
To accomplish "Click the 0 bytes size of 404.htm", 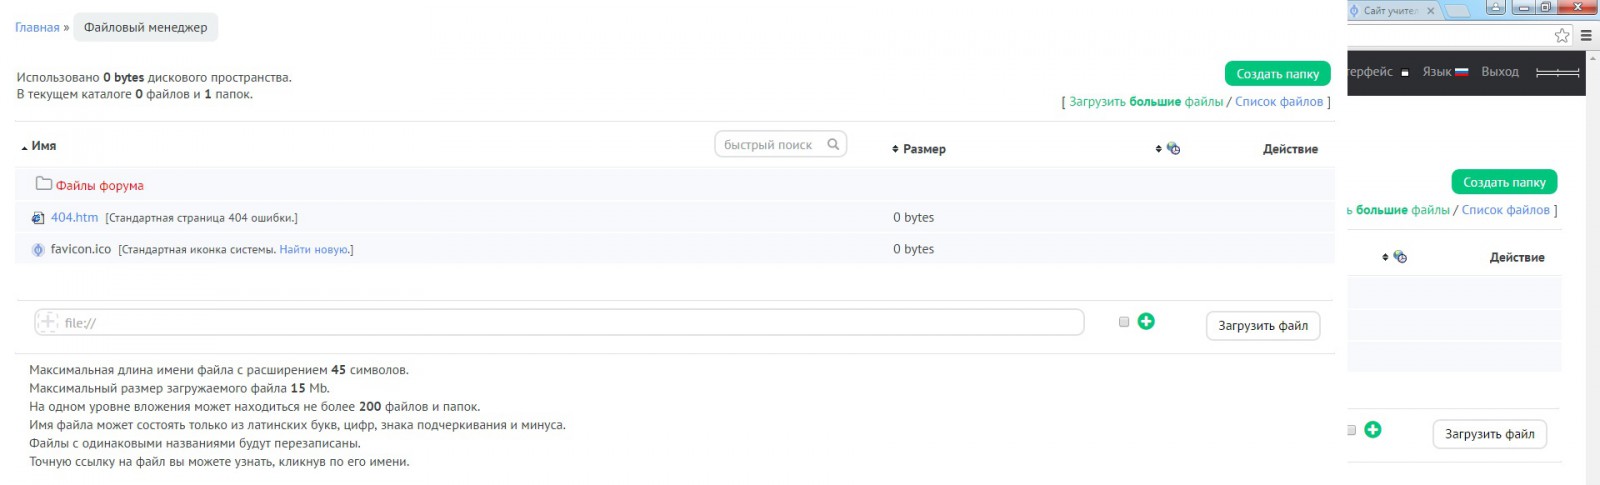I will click(x=914, y=217).
